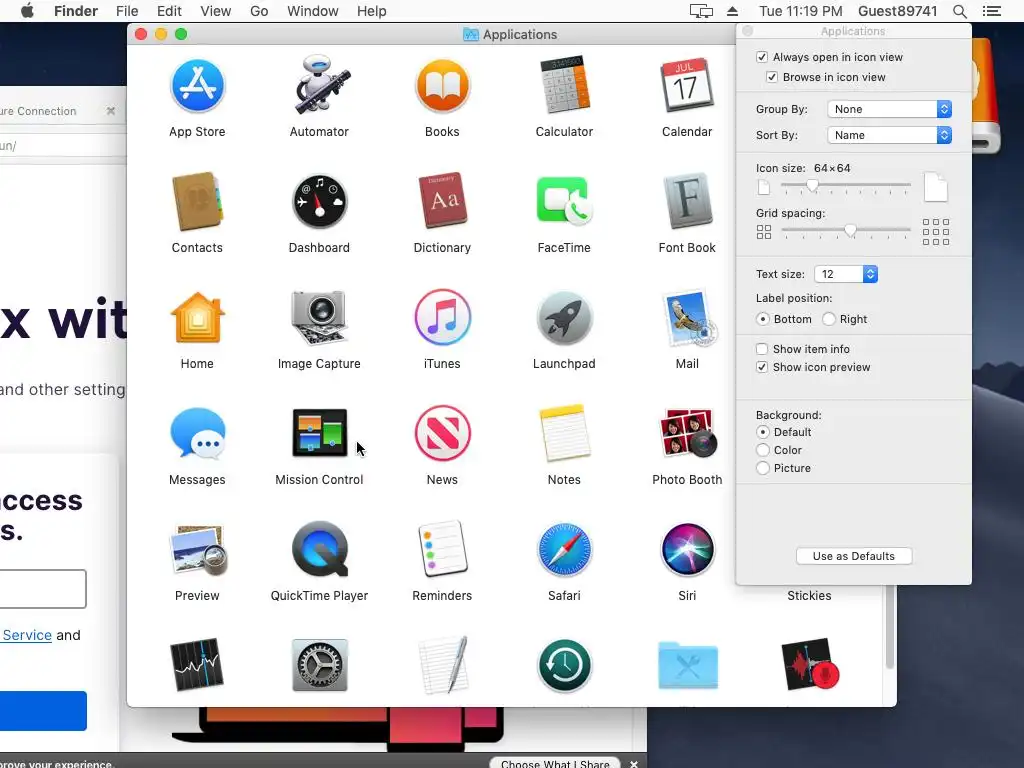Open the File menu

(x=127, y=11)
